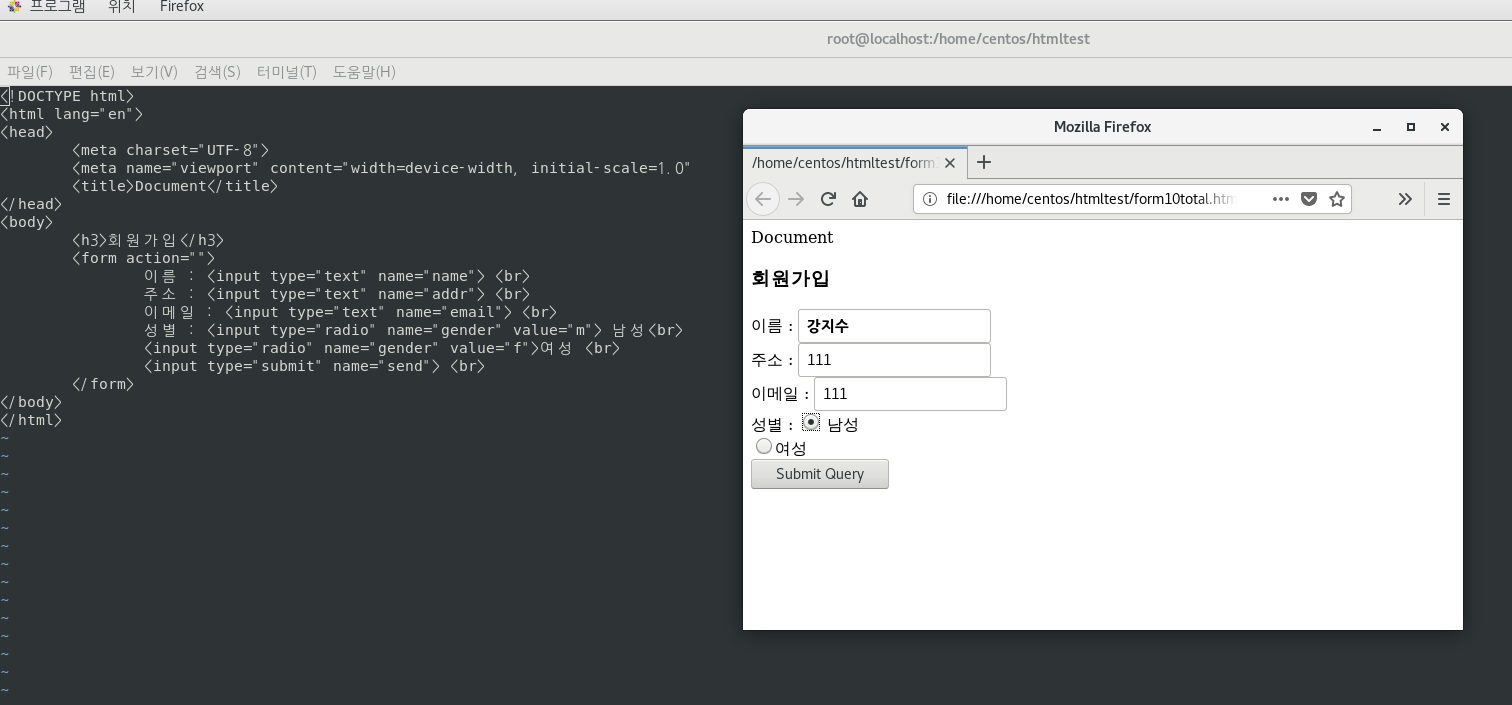Image resolution: width=1512 pixels, height=705 pixels.
Task: Open the 프로그램 applications menu
Action: [x=57, y=6]
